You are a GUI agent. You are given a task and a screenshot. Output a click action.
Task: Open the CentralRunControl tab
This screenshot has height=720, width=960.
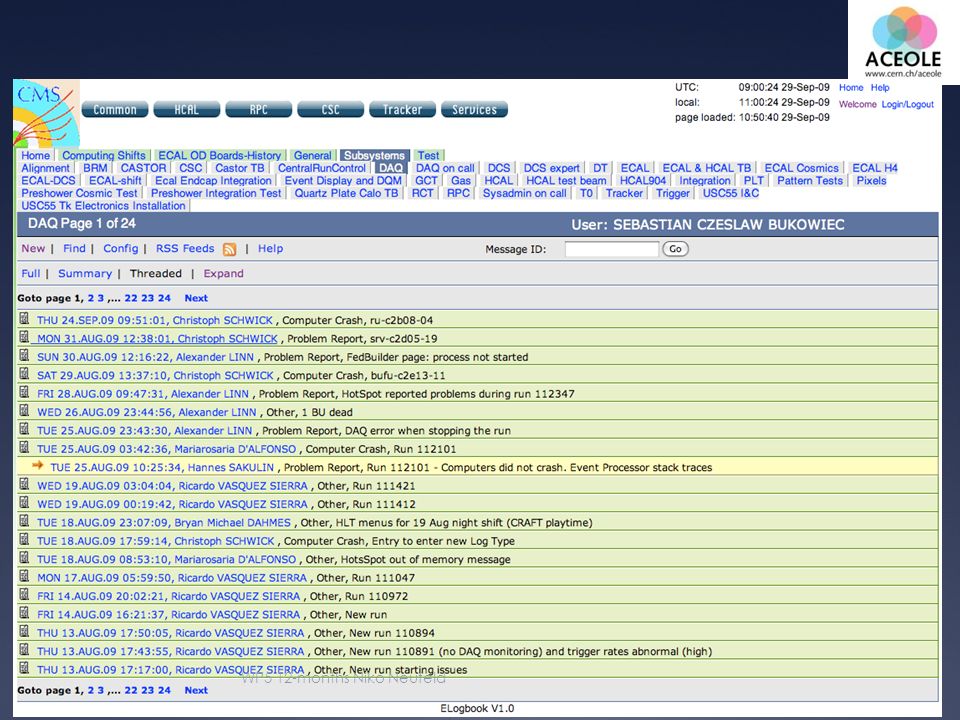click(x=322, y=168)
